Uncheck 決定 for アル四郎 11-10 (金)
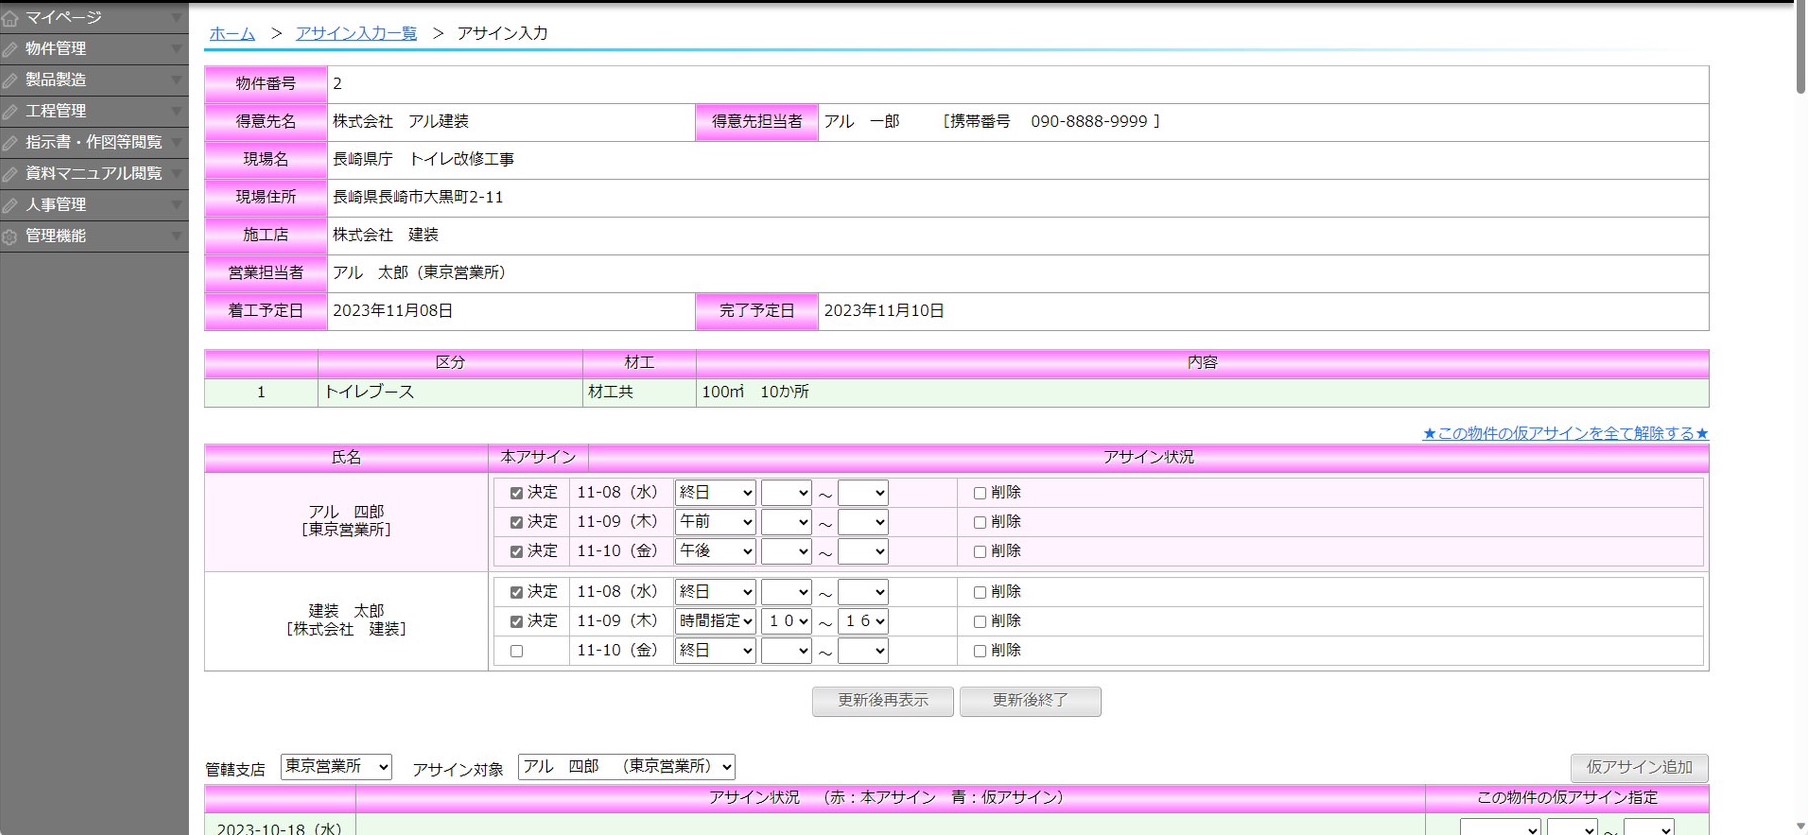Screen dimensions: 1808x835 click(516, 551)
